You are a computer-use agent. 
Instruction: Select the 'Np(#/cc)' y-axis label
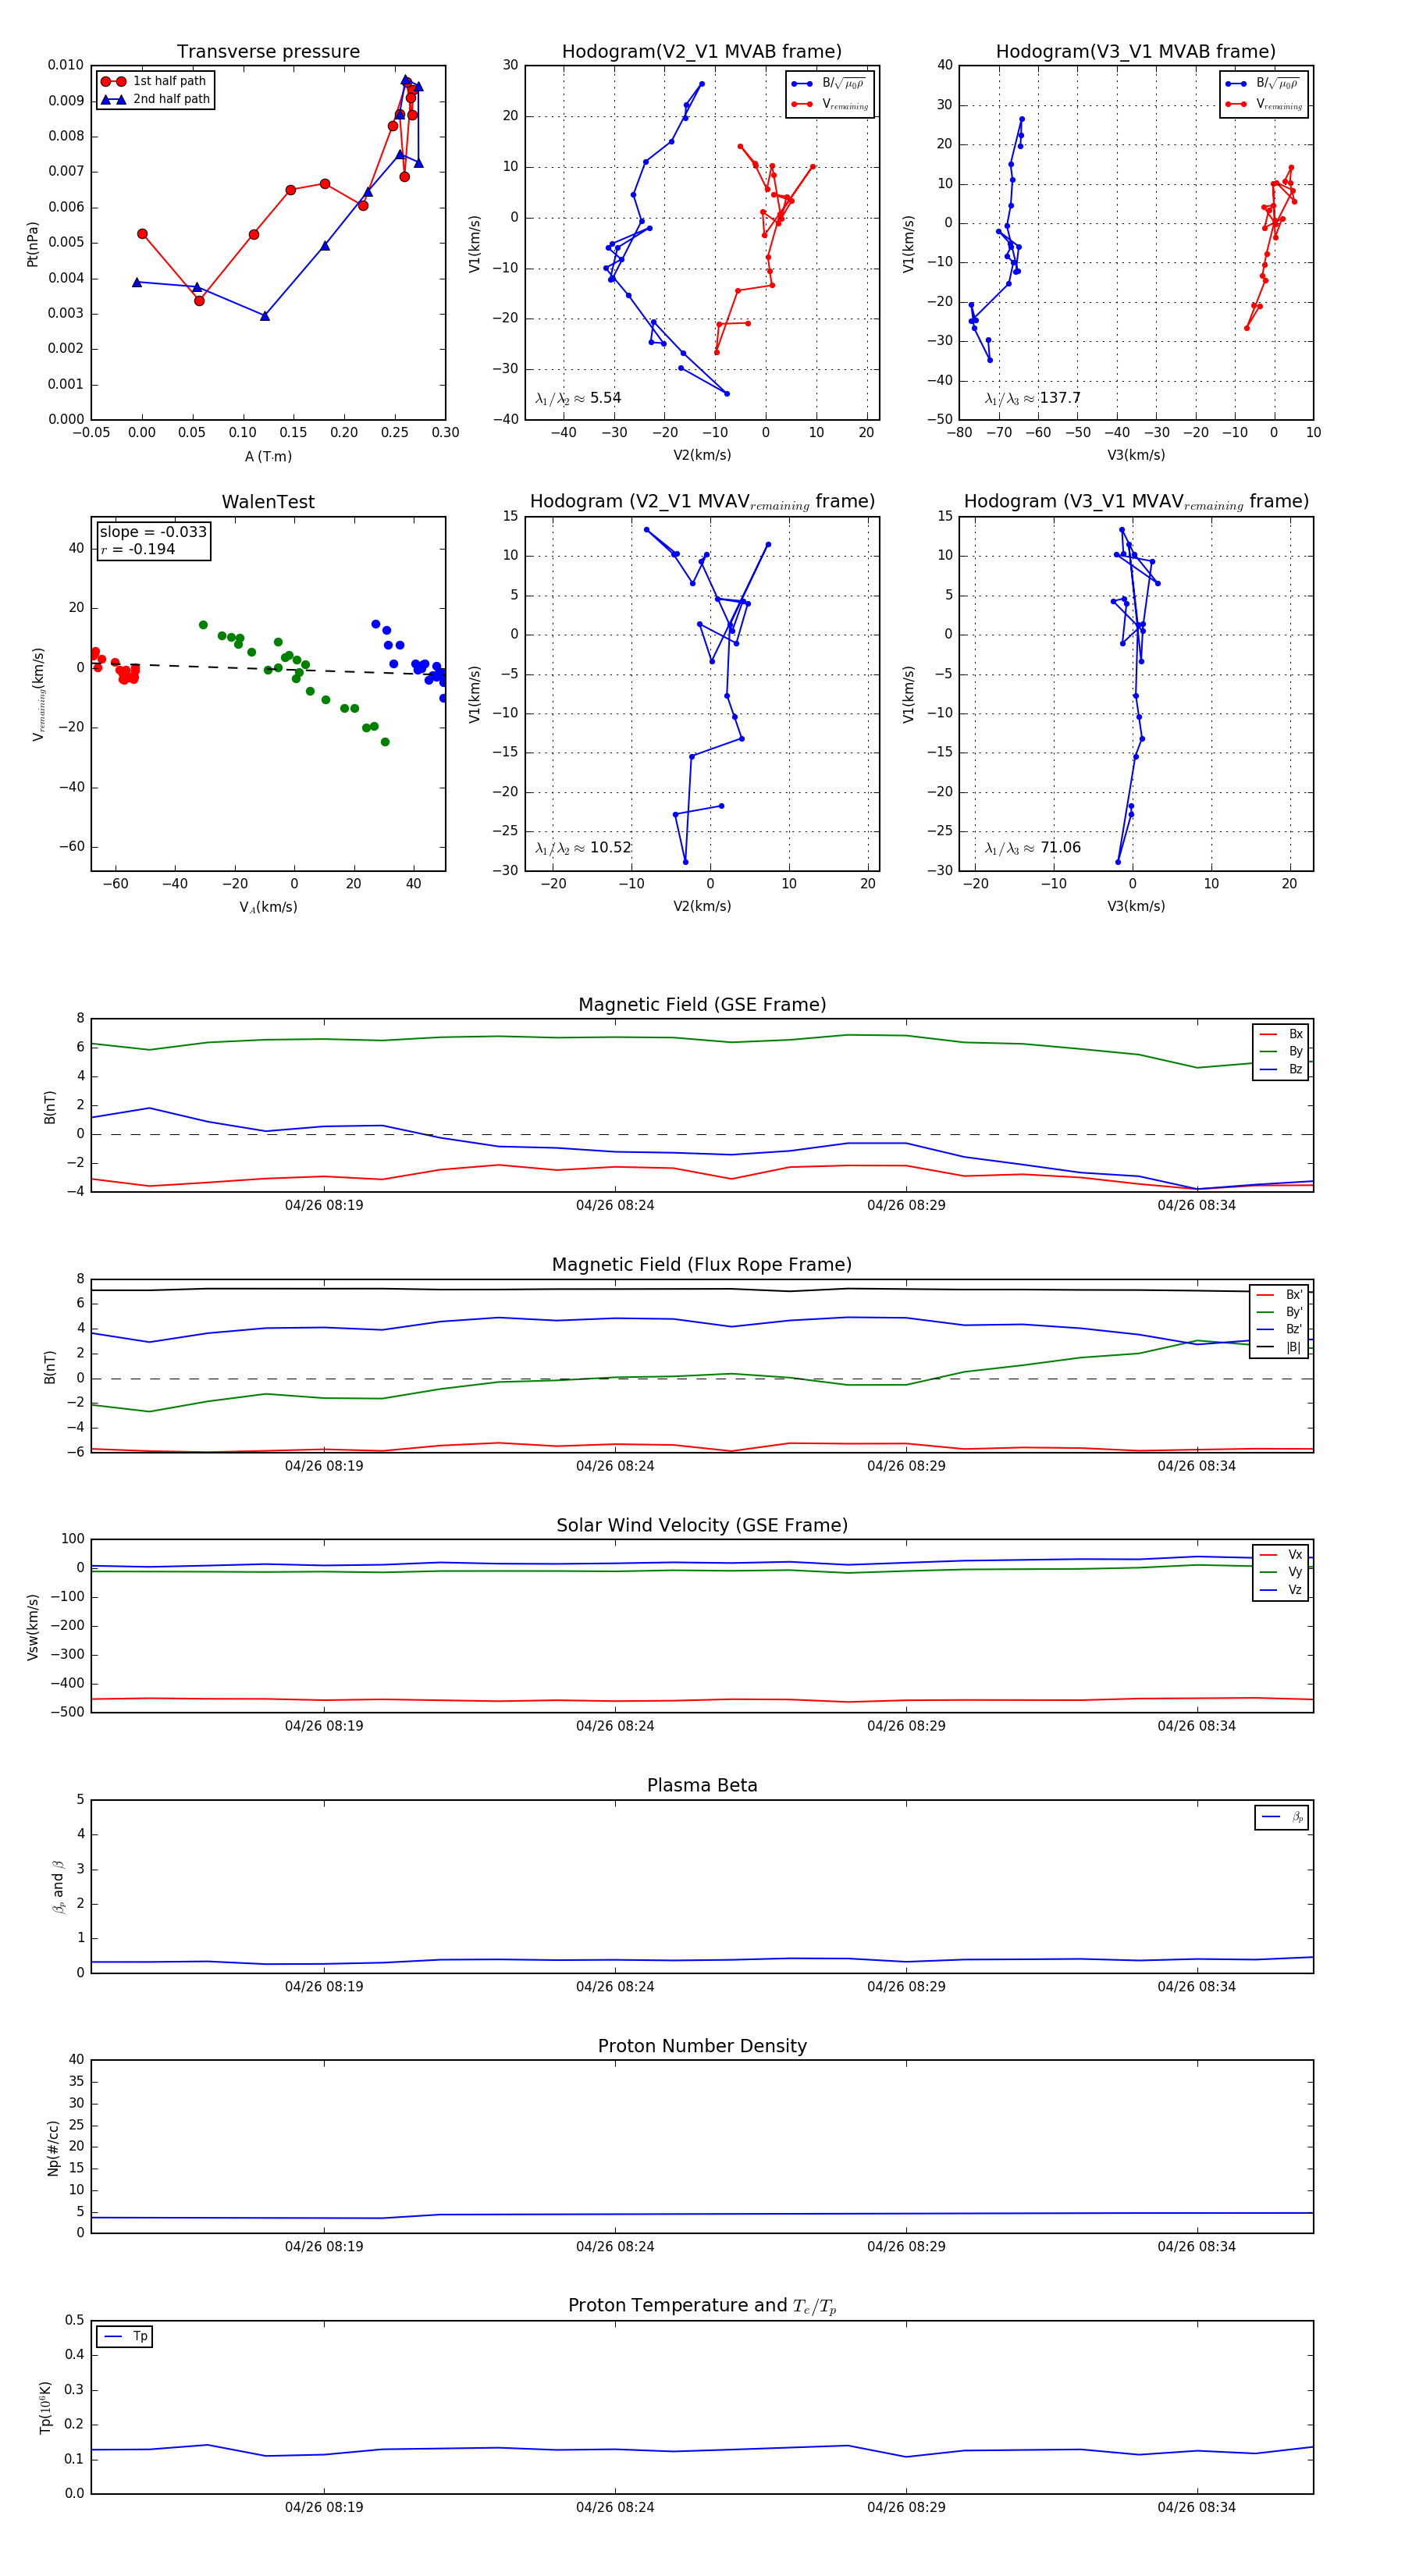pos(53,2148)
